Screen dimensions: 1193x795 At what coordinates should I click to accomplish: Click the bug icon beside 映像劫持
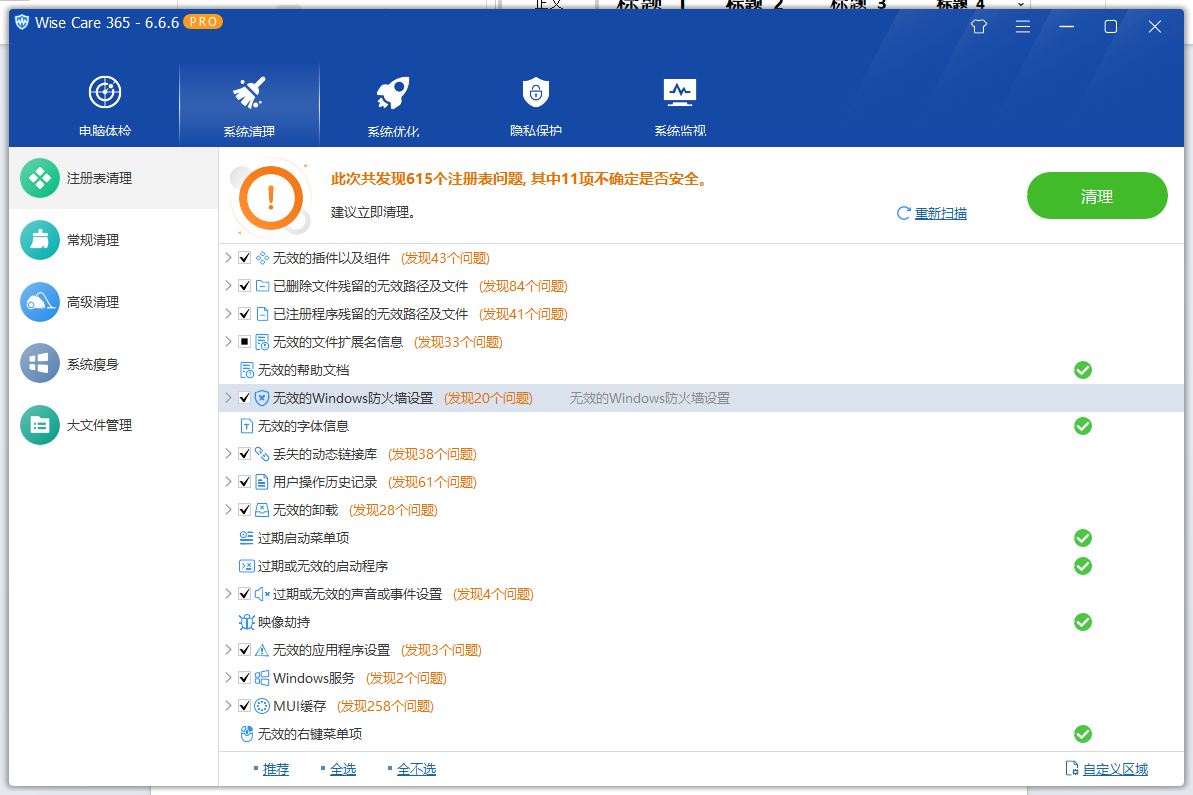tap(247, 622)
